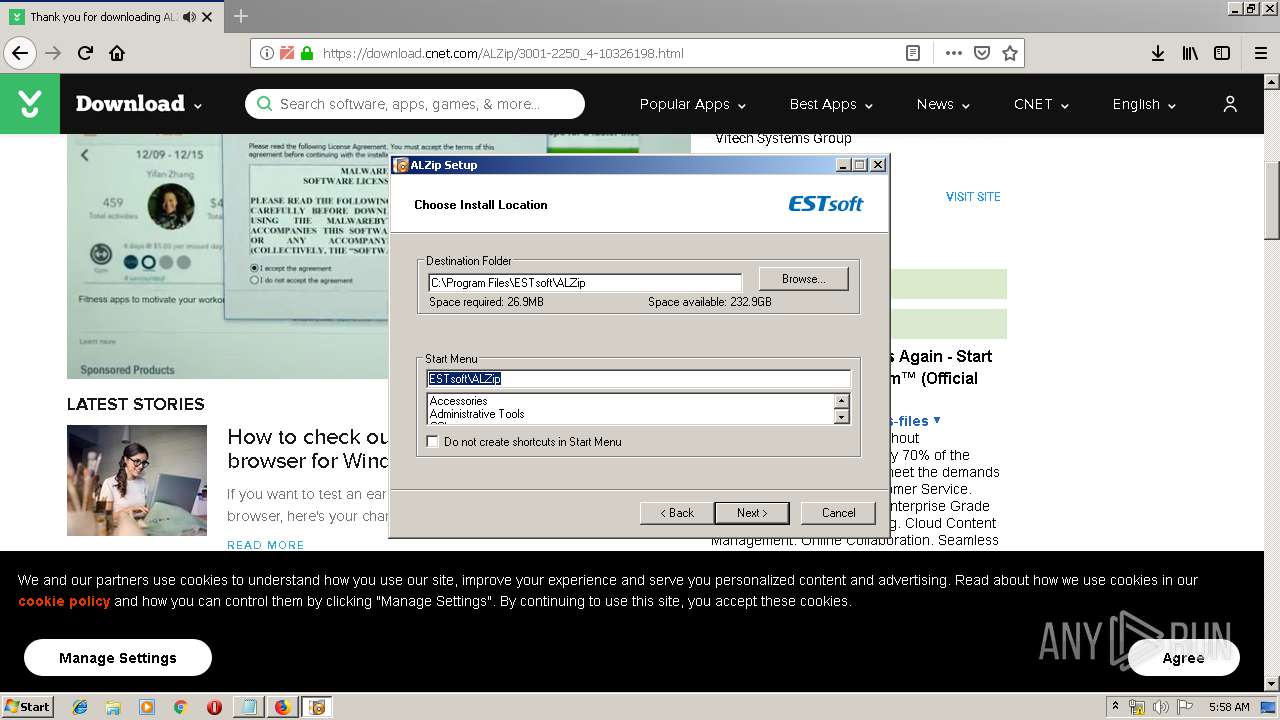Agree to the cookie notice

[x=1184, y=658]
